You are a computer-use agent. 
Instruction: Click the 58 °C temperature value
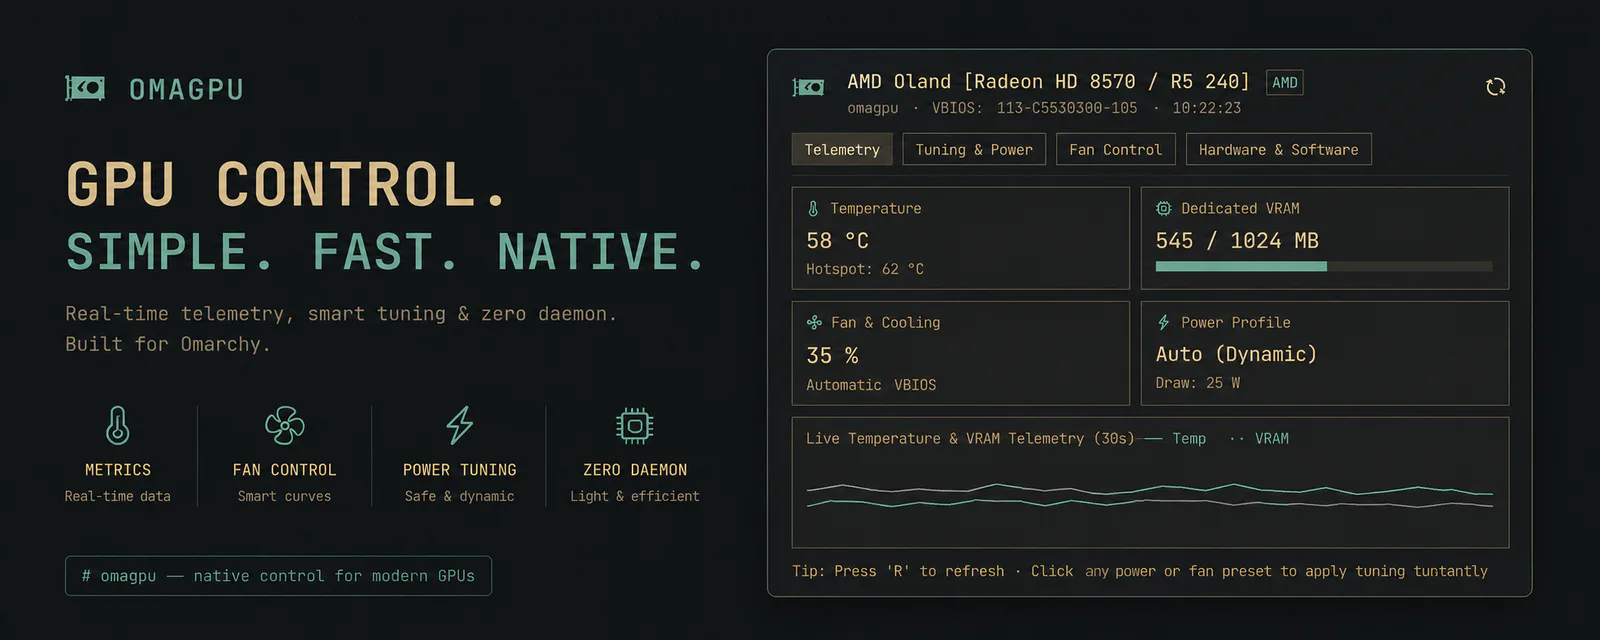[x=838, y=241]
